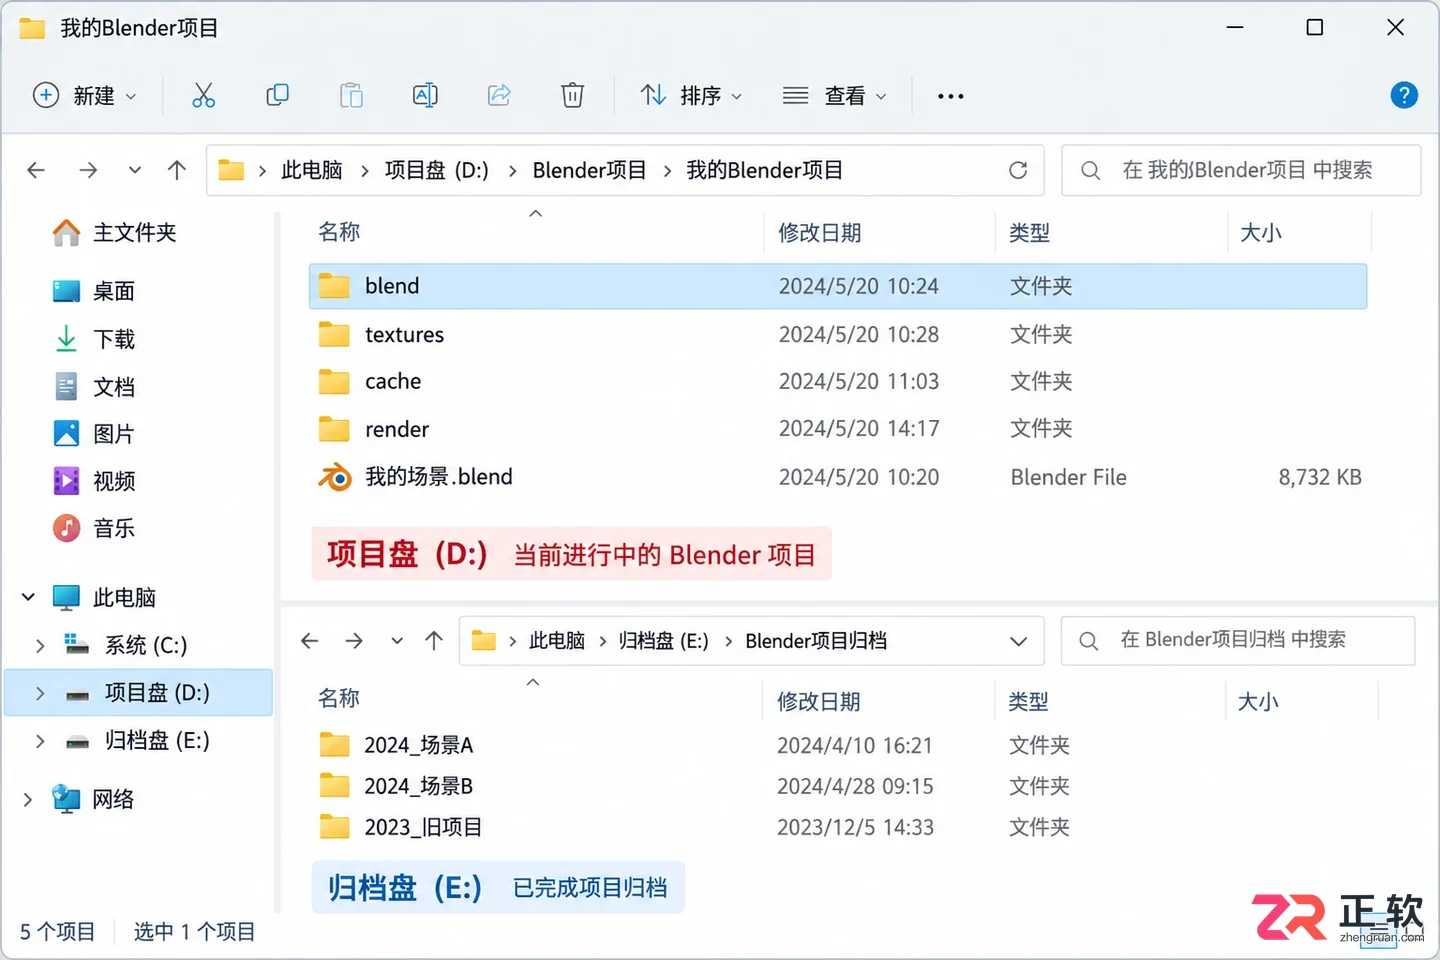Select the Blender file icon of 我的场景.blend

pos(335,477)
